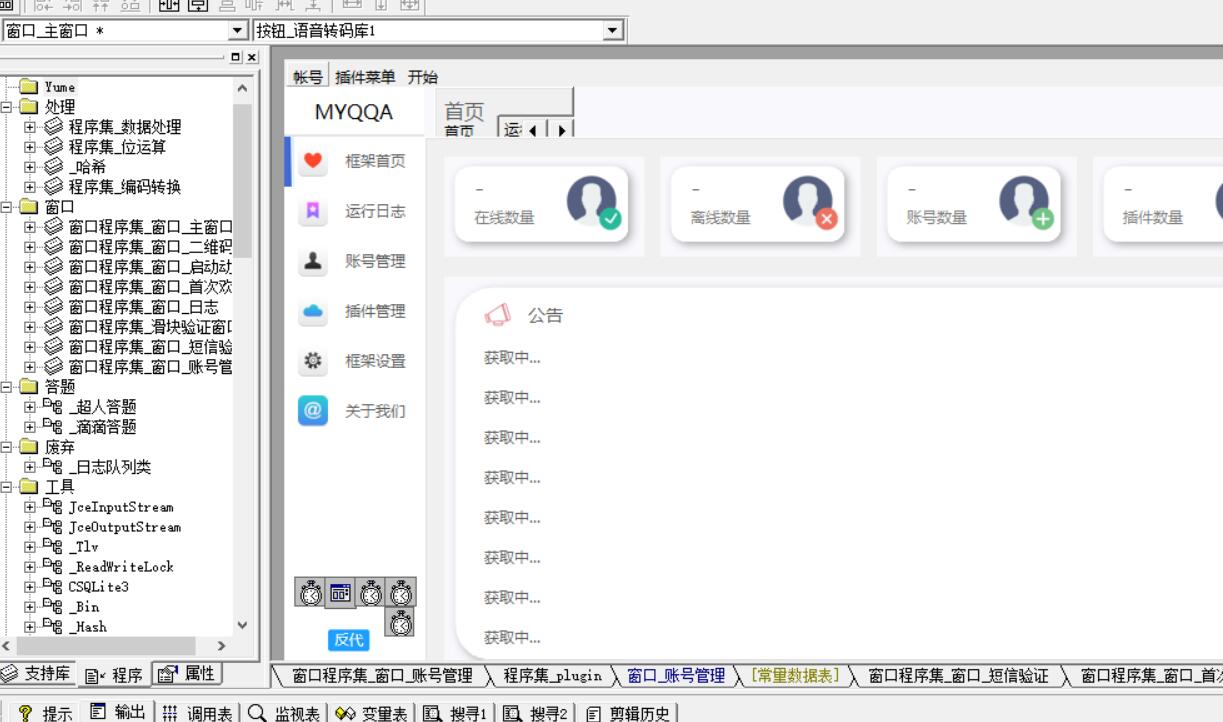Expand the _超人答题 class node
The width and height of the screenshot is (1223, 722).
[x=30, y=407]
